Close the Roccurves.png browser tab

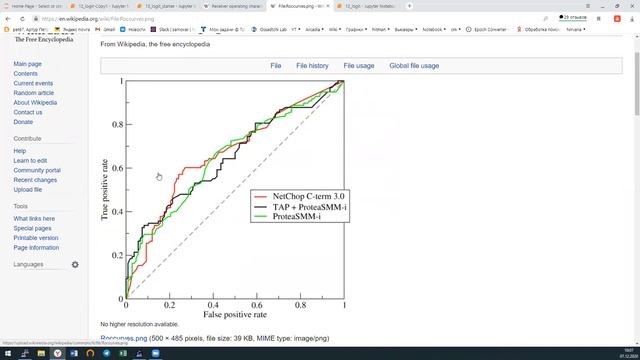pyautogui.click(x=328, y=6)
